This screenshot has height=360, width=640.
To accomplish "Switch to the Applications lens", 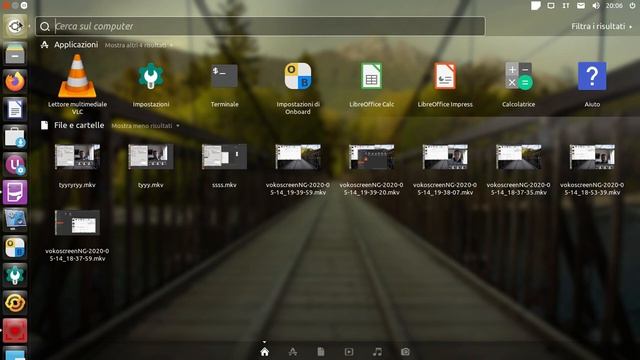I will point(293,351).
